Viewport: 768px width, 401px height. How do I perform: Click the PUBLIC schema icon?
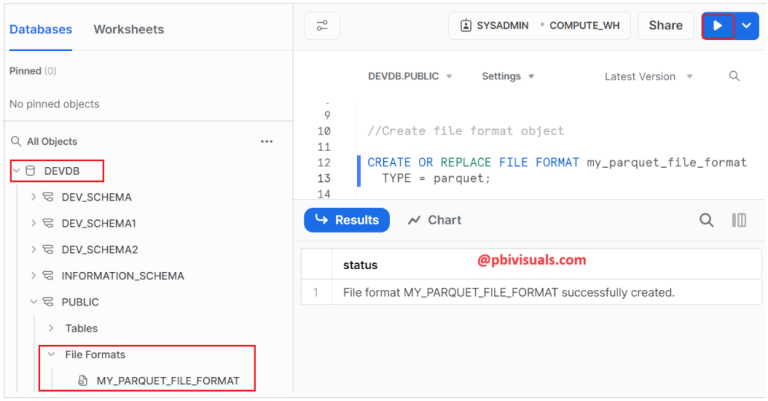pos(48,302)
